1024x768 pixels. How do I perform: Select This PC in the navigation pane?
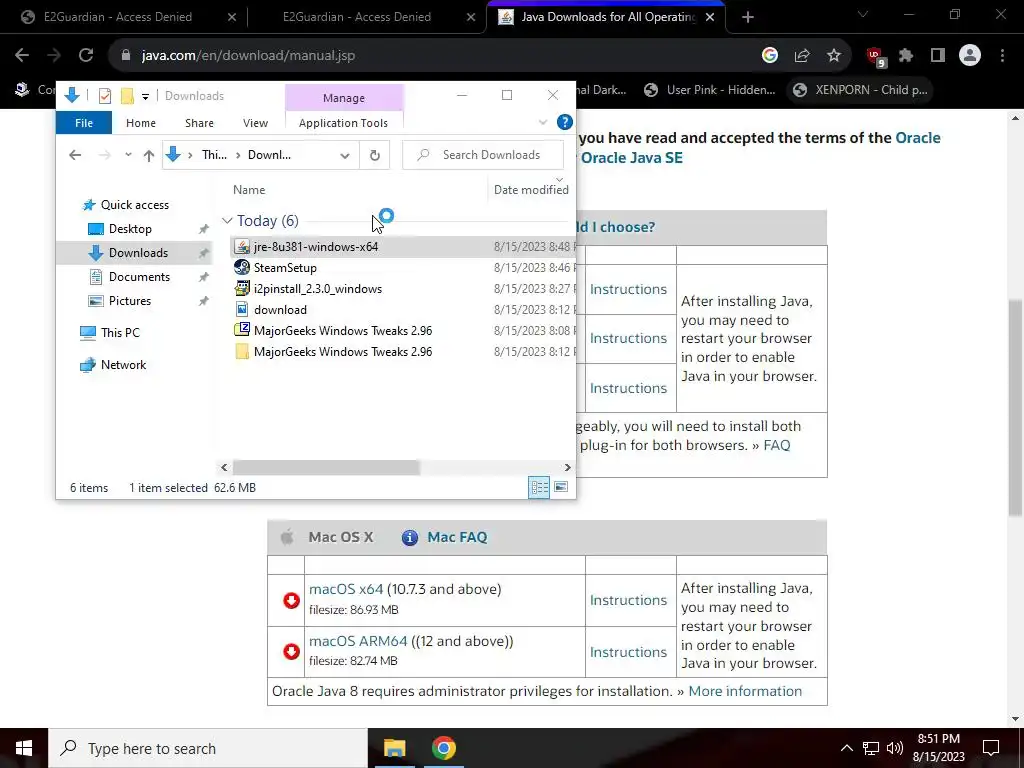[x=120, y=332]
